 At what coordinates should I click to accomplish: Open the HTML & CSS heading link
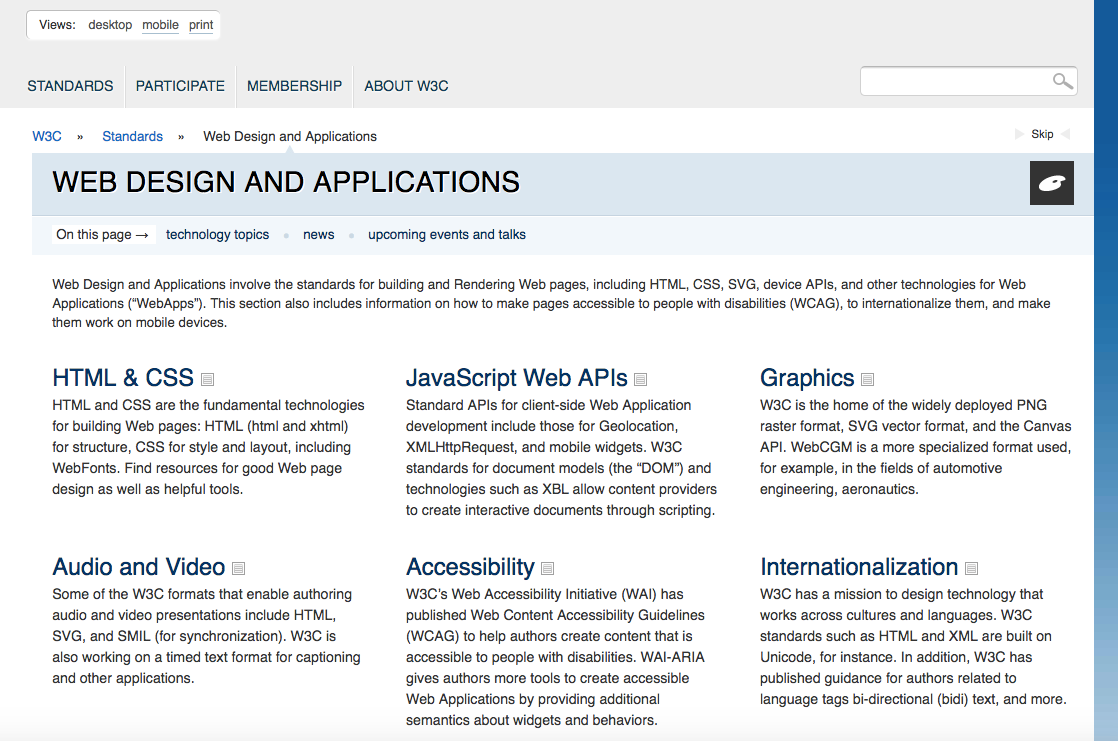pos(123,378)
